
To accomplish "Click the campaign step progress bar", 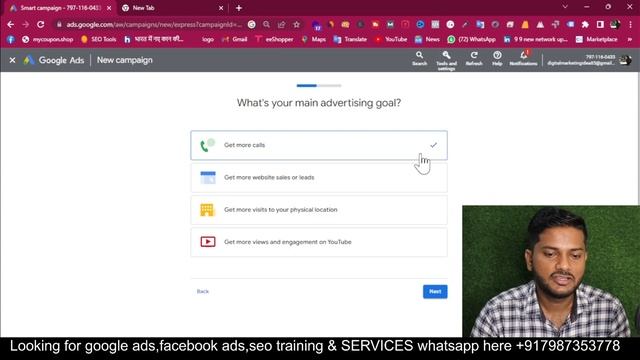I will (x=319, y=86).
